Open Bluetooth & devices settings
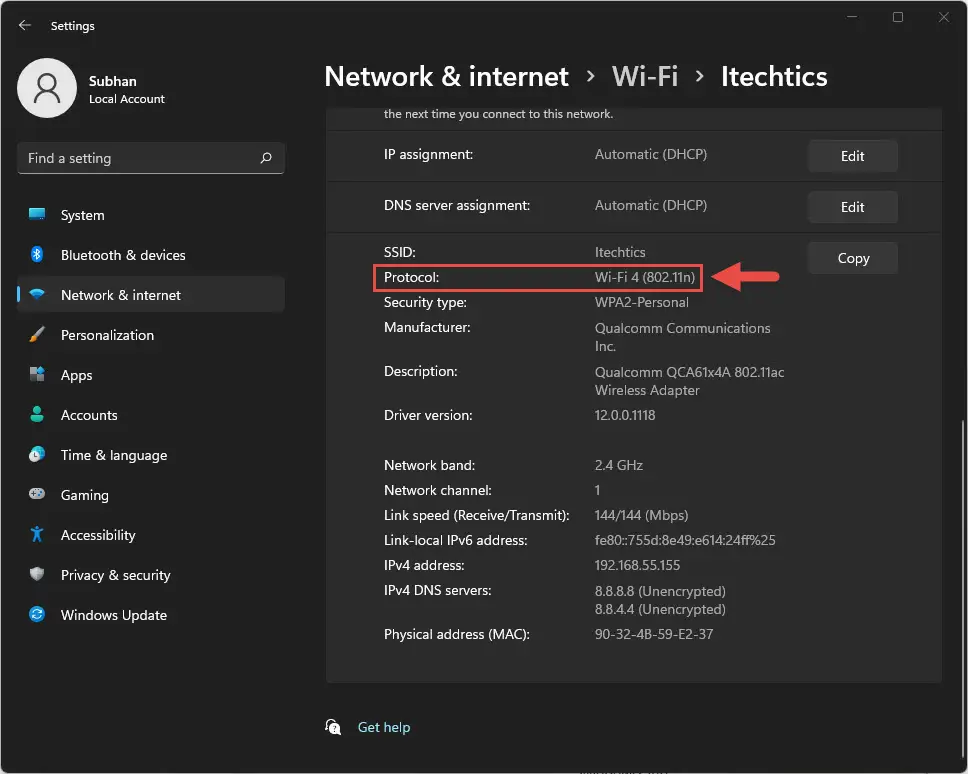Screen dimensions: 968x774 pos(122,255)
